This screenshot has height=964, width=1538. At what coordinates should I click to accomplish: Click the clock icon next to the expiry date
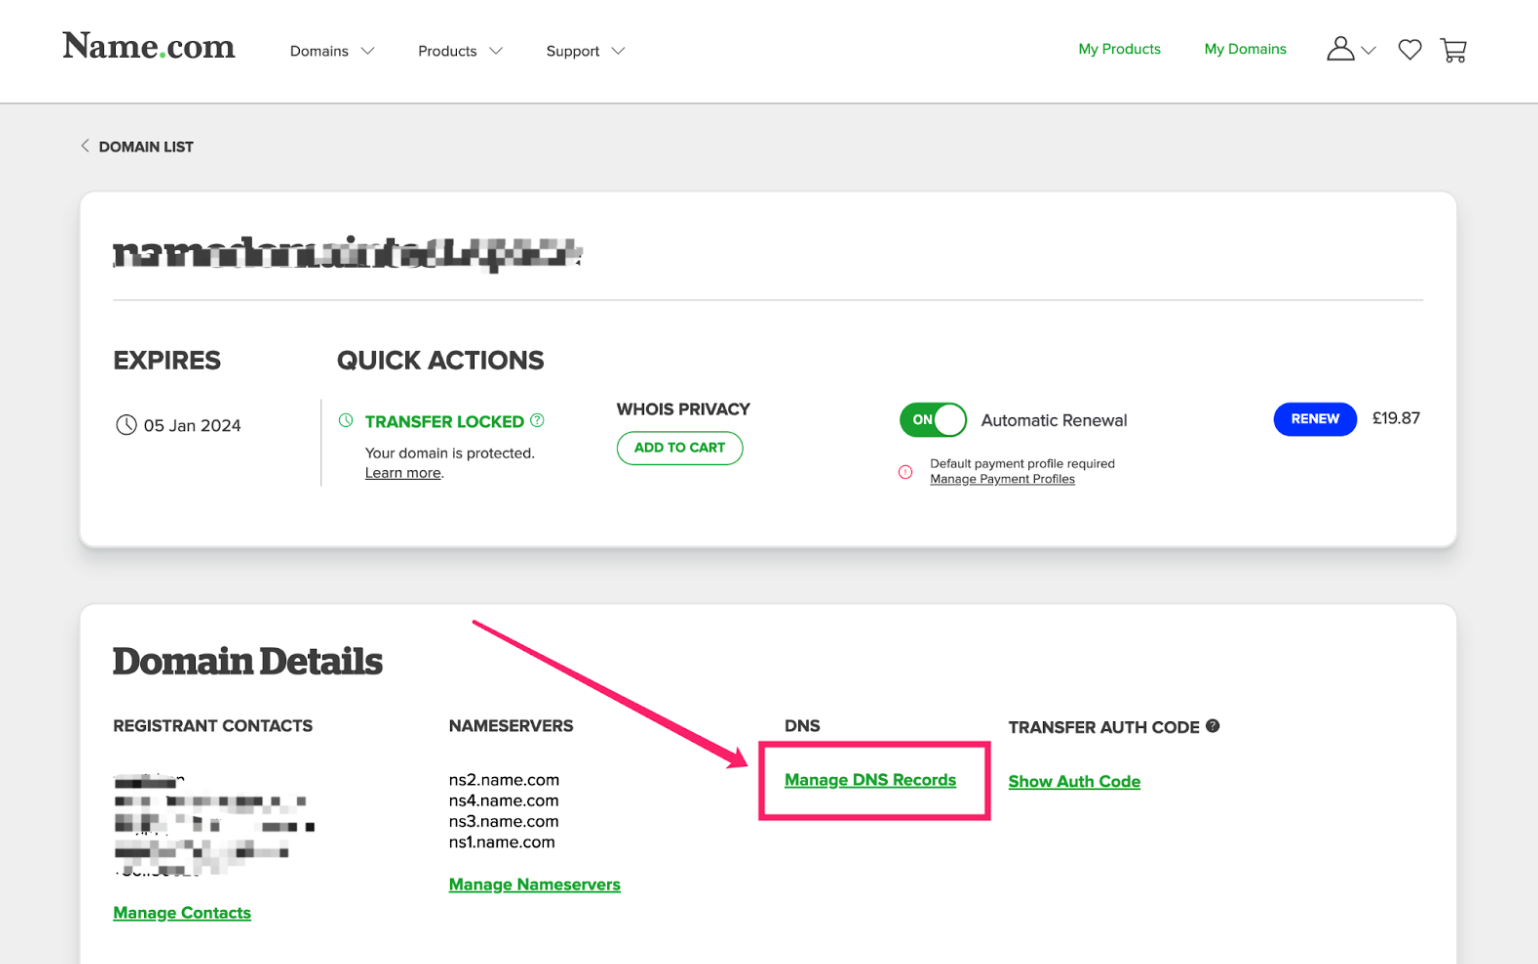126,425
